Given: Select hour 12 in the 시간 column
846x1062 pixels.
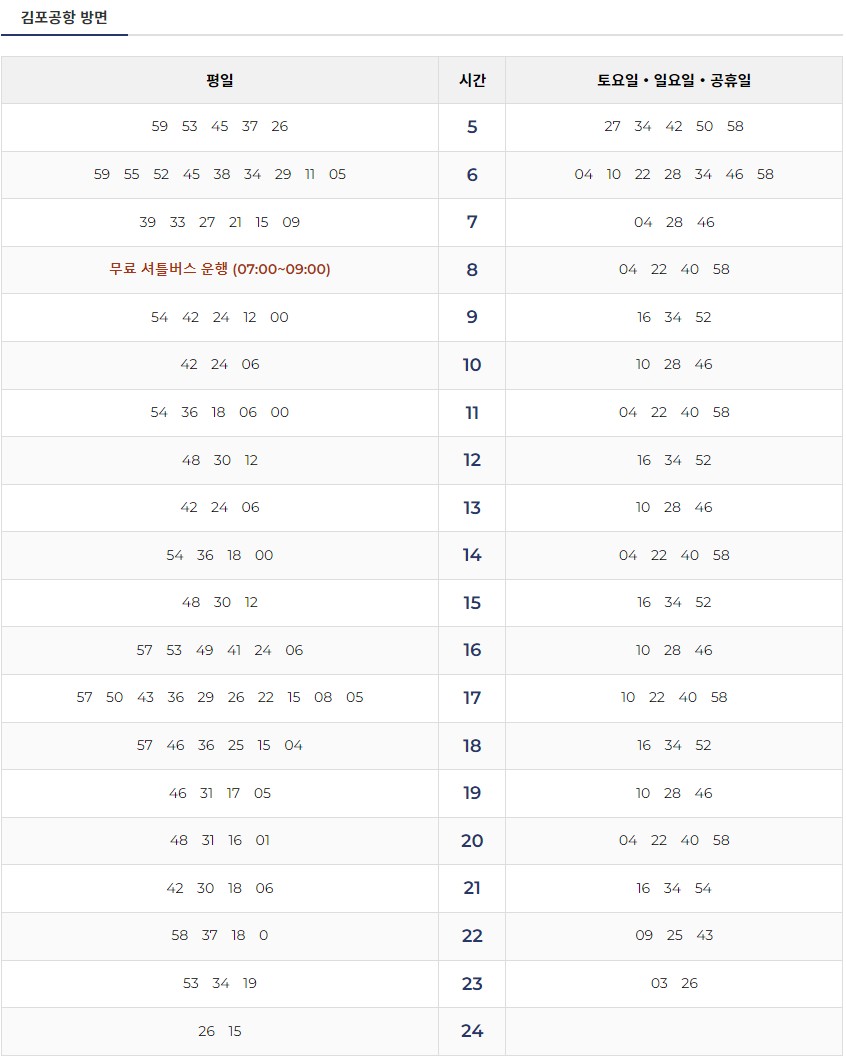Looking at the screenshot, I should pos(471,460).
